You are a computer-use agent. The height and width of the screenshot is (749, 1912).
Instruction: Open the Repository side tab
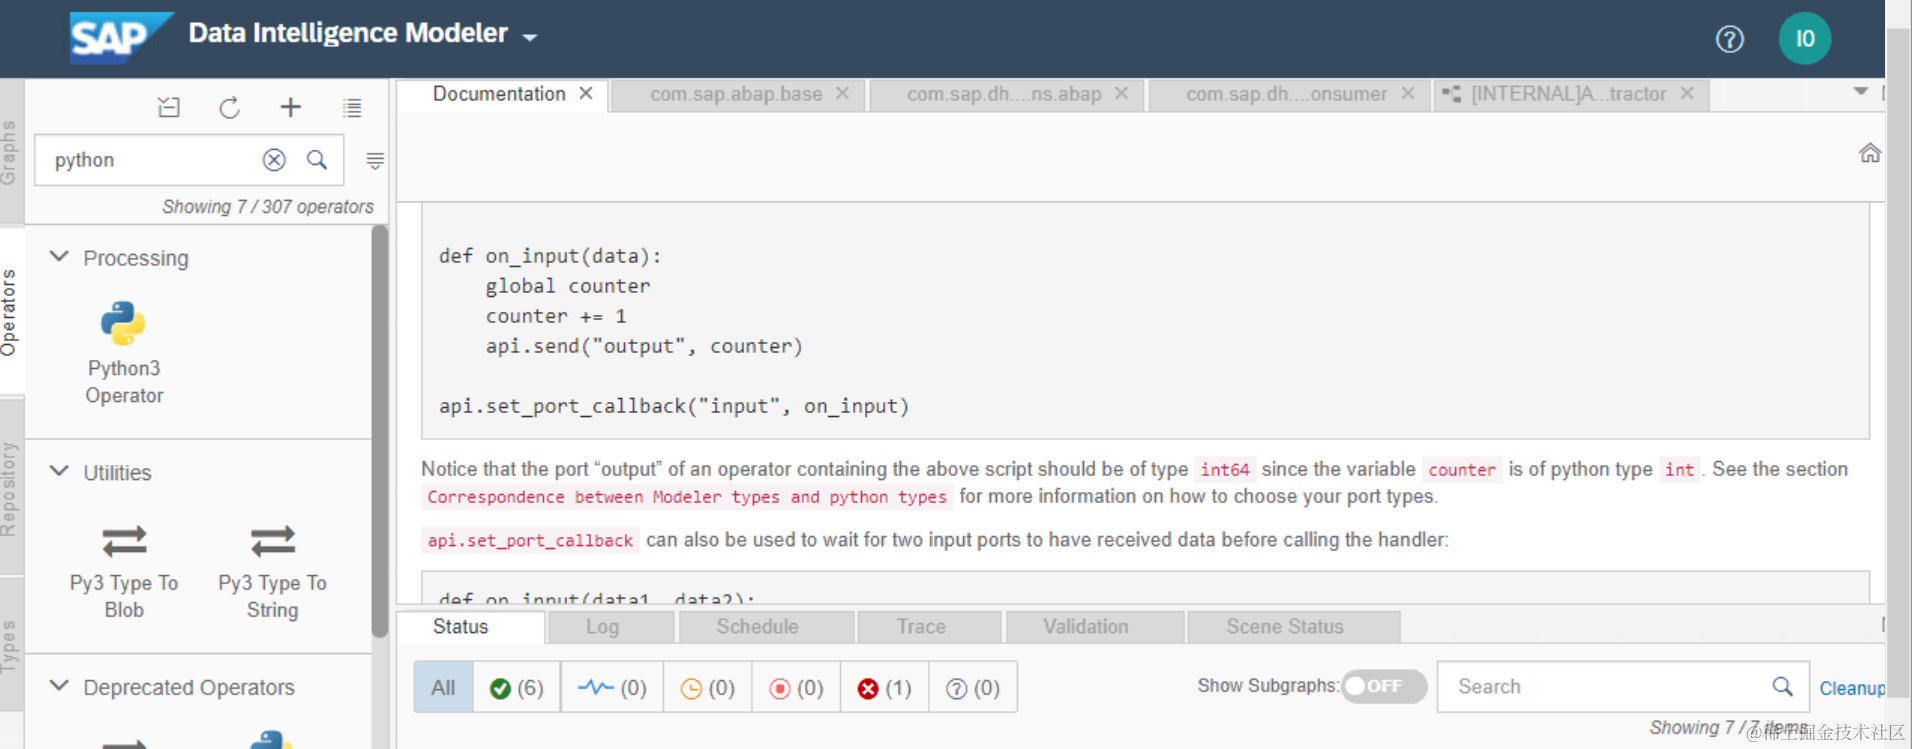[x=11, y=488]
